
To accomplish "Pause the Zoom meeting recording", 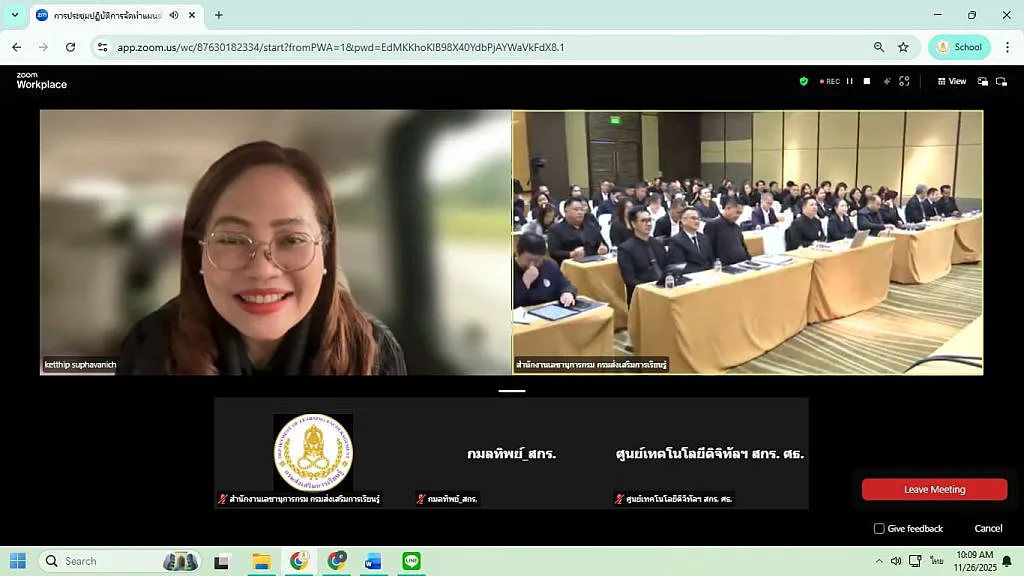I will click(x=850, y=81).
